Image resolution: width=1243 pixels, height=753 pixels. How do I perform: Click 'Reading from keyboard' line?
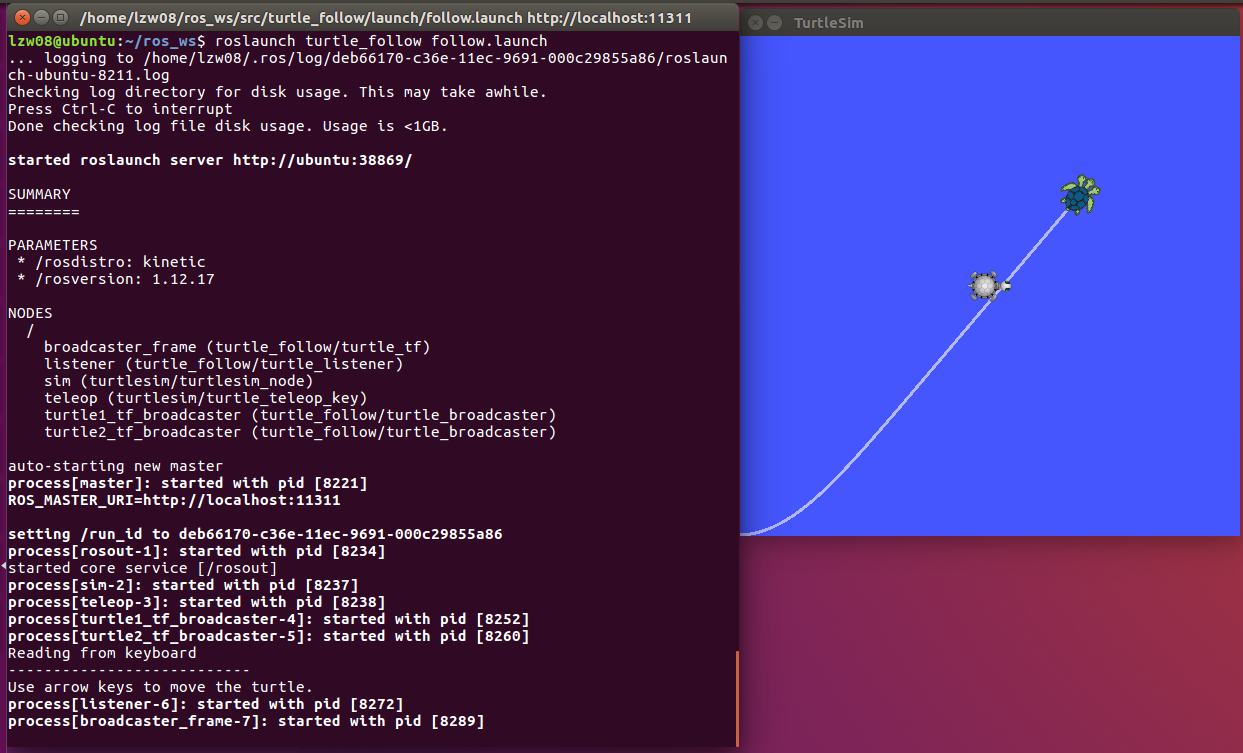click(102, 653)
